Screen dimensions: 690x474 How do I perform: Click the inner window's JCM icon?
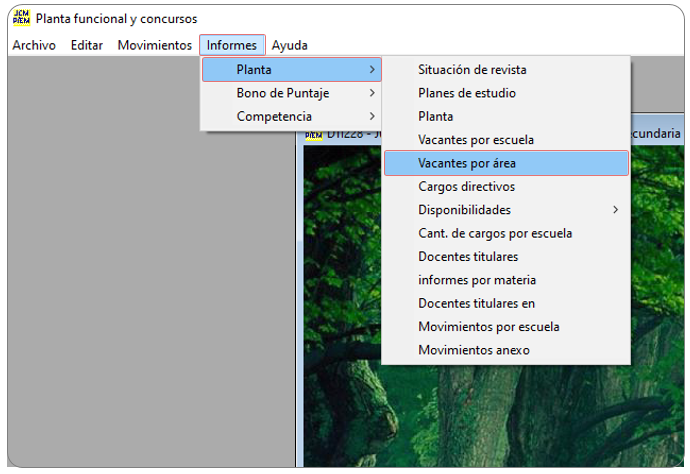click(x=314, y=135)
